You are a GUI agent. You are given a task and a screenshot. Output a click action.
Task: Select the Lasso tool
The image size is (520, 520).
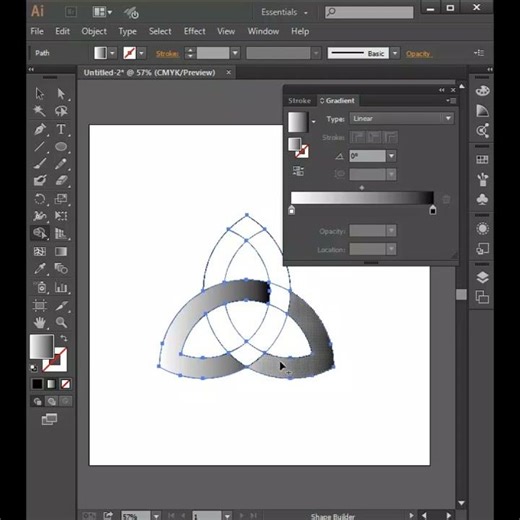61,111
